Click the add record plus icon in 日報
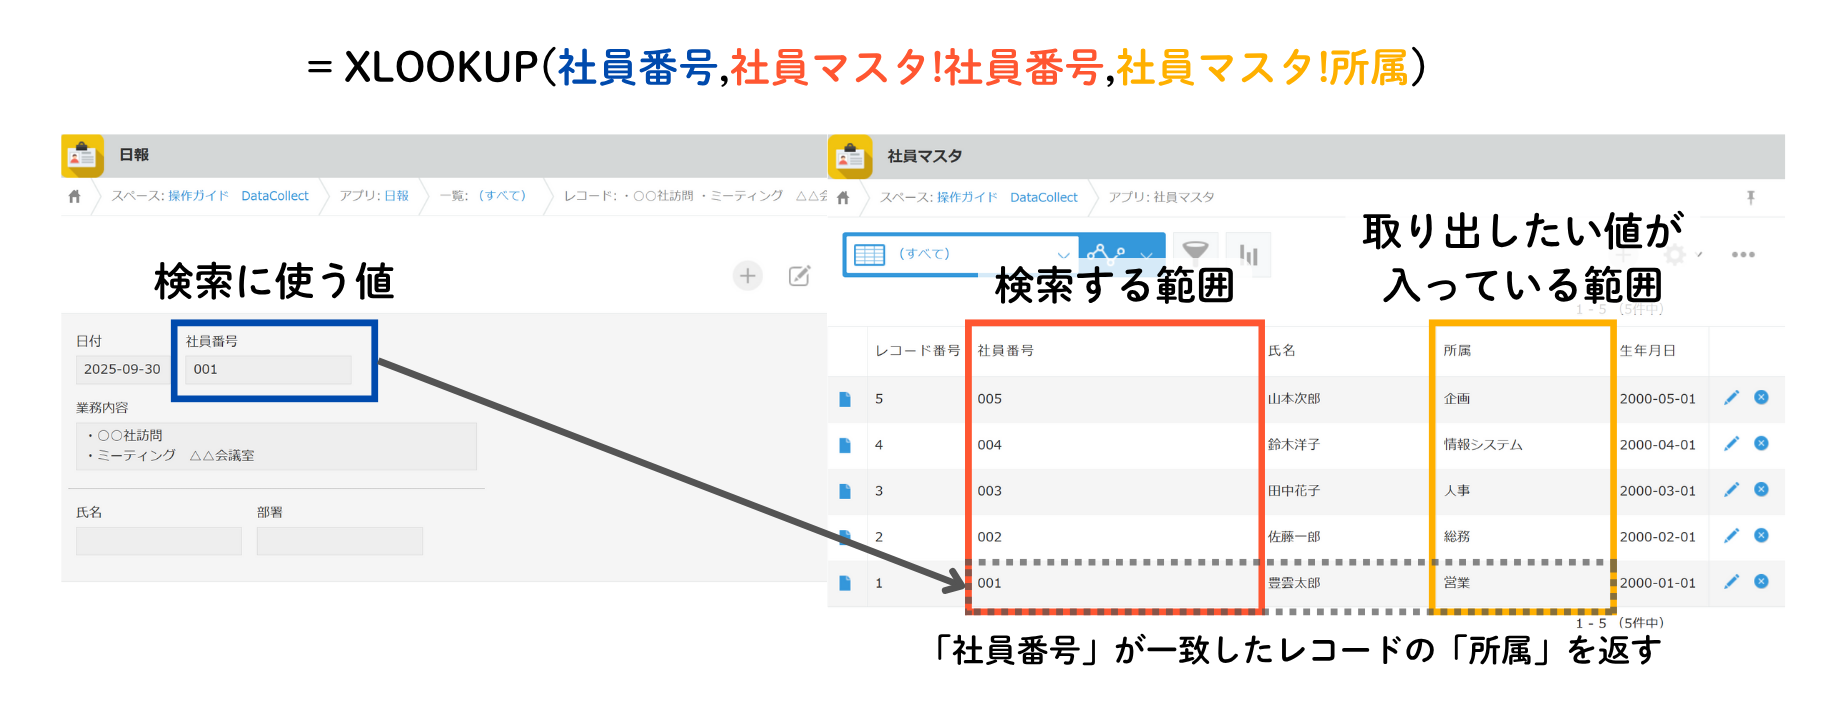The height and width of the screenshot is (712, 1845). 747,276
